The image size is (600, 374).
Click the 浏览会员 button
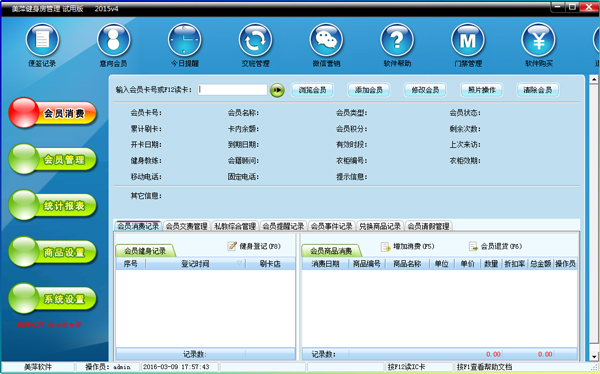click(x=312, y=90)
